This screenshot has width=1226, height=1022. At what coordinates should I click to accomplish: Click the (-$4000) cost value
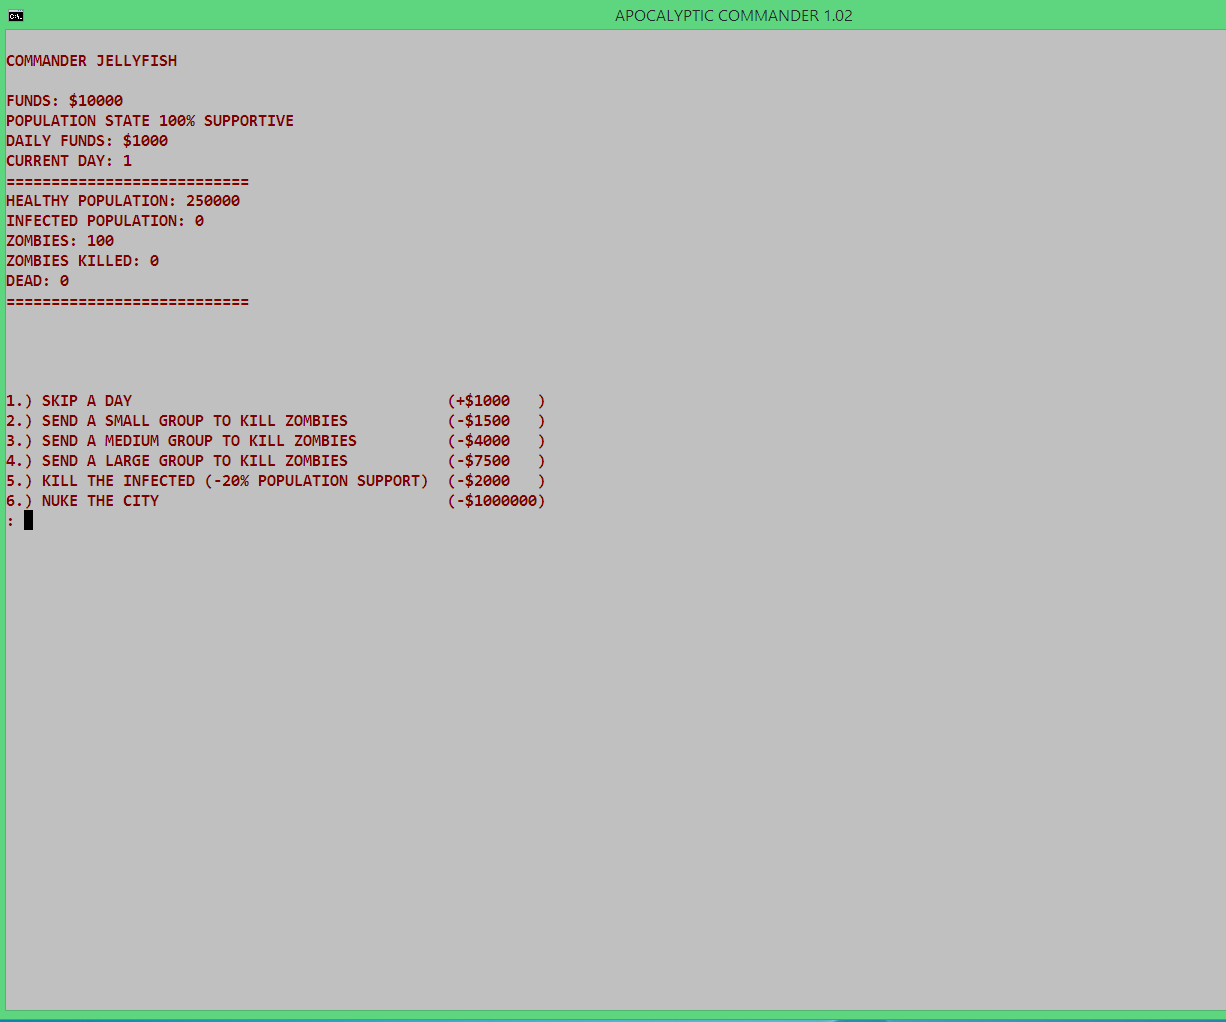point(497,441)
